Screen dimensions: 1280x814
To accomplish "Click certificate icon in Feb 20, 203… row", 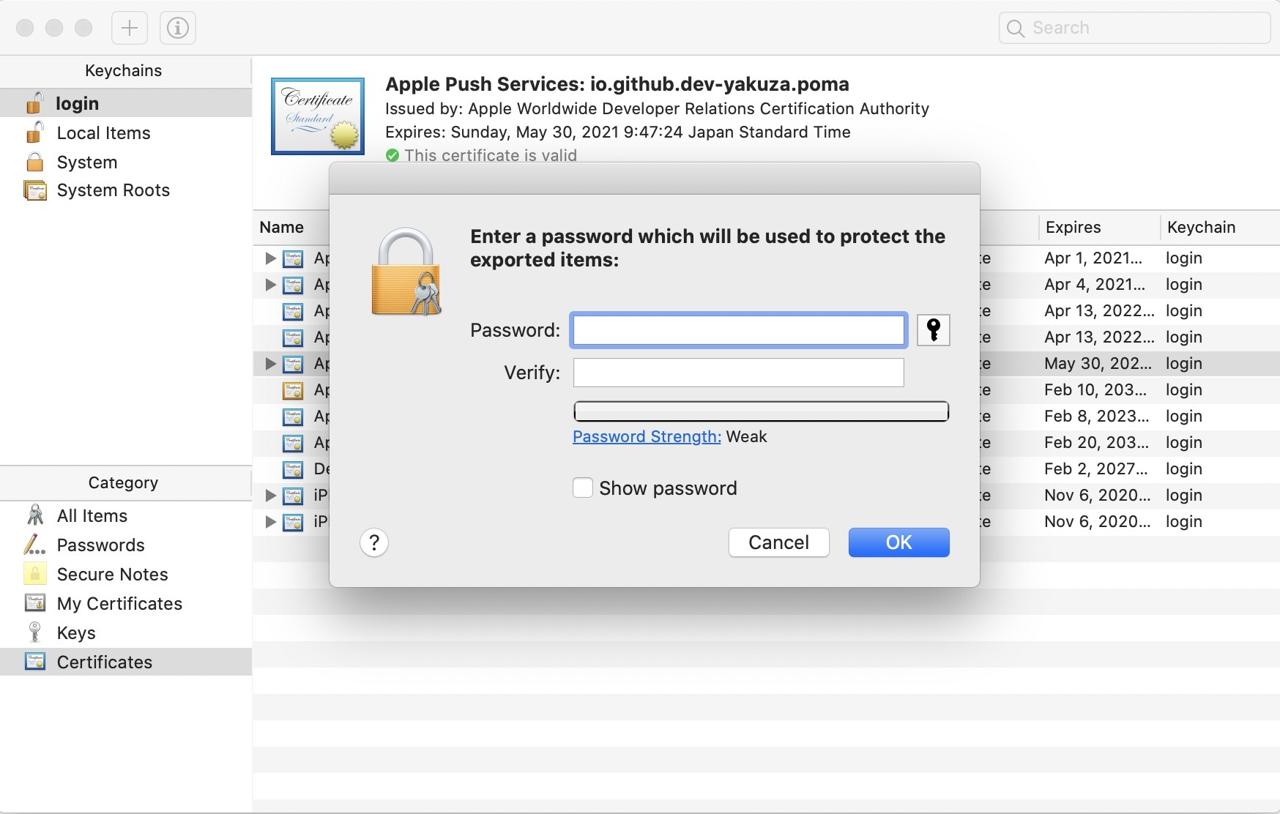I will pyautogui.click(x=293, y=442).
